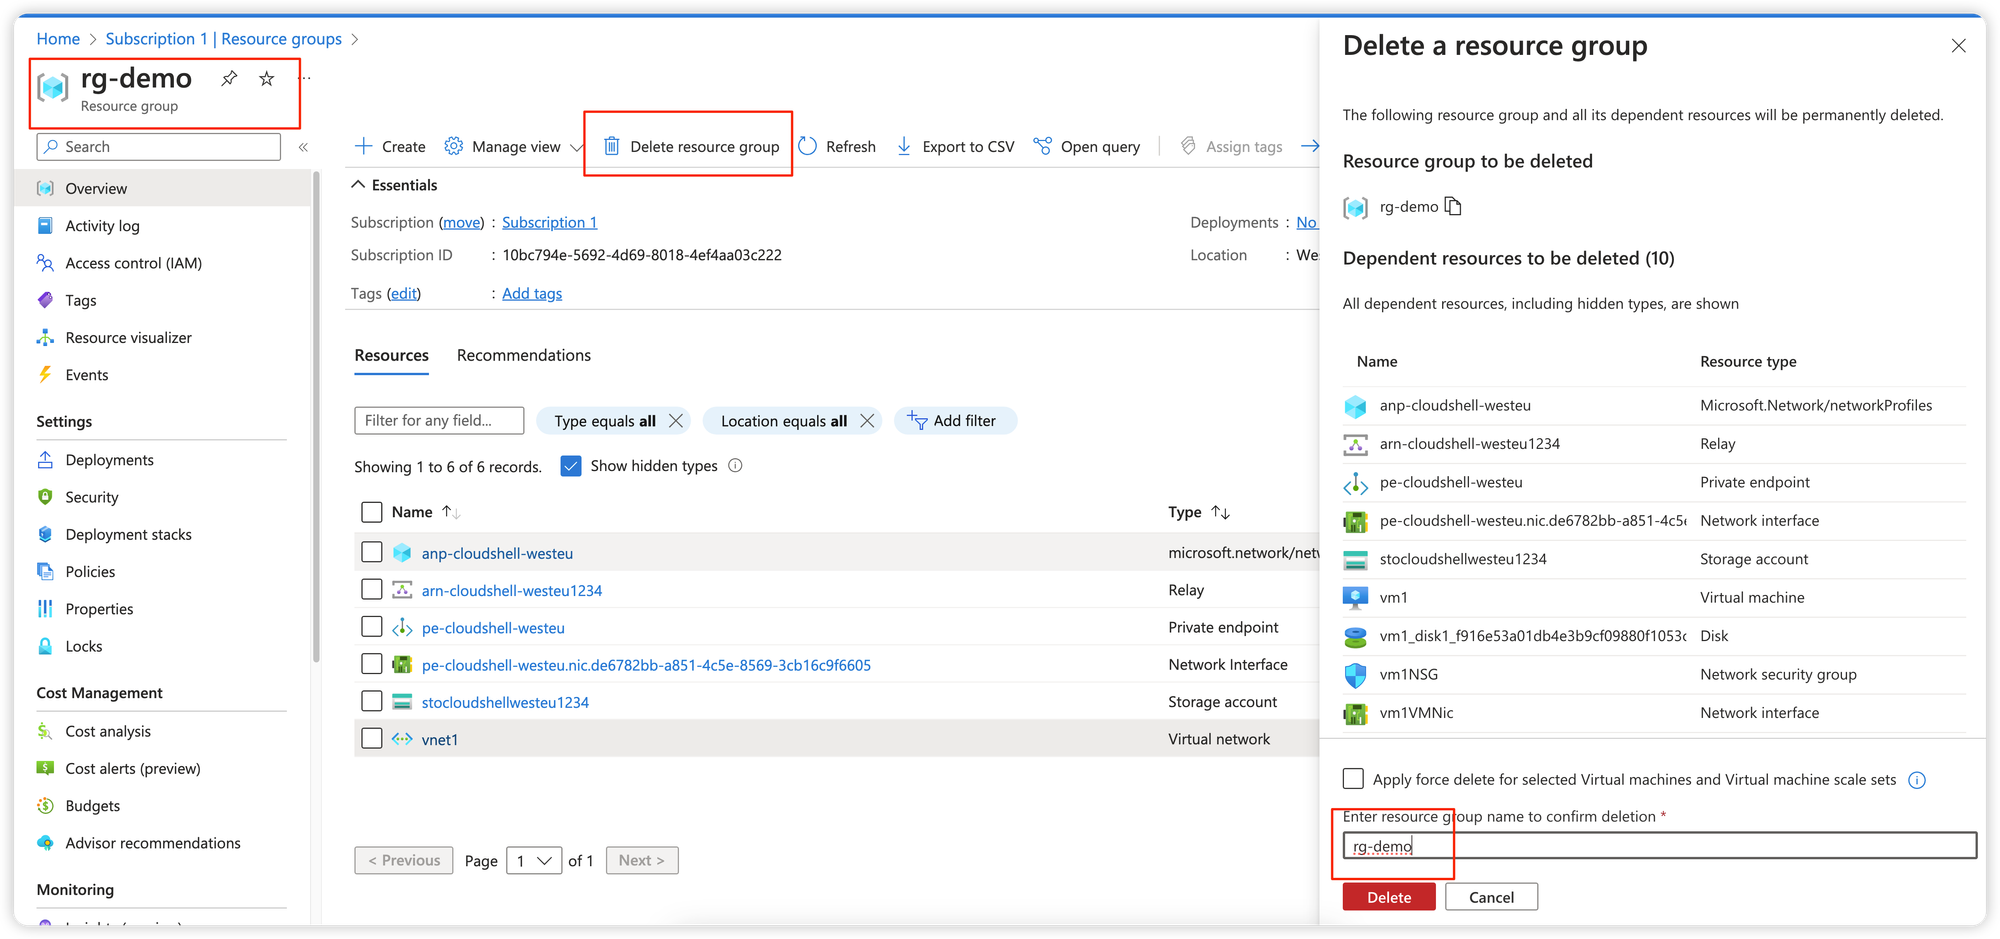Open Deployments under Settings
Screen dimensions: 2000x939
109,460
